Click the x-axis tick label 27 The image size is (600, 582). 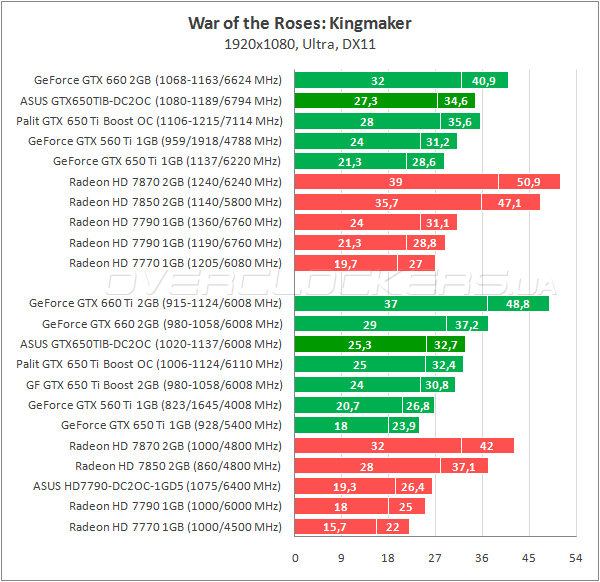click(x=435, y=556)
